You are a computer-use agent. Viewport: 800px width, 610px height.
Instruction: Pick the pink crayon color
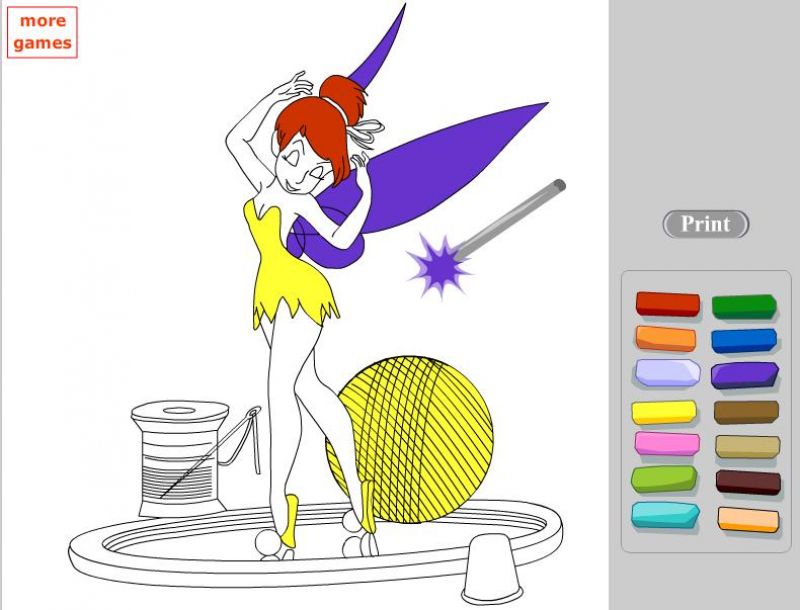click(667, 444)
